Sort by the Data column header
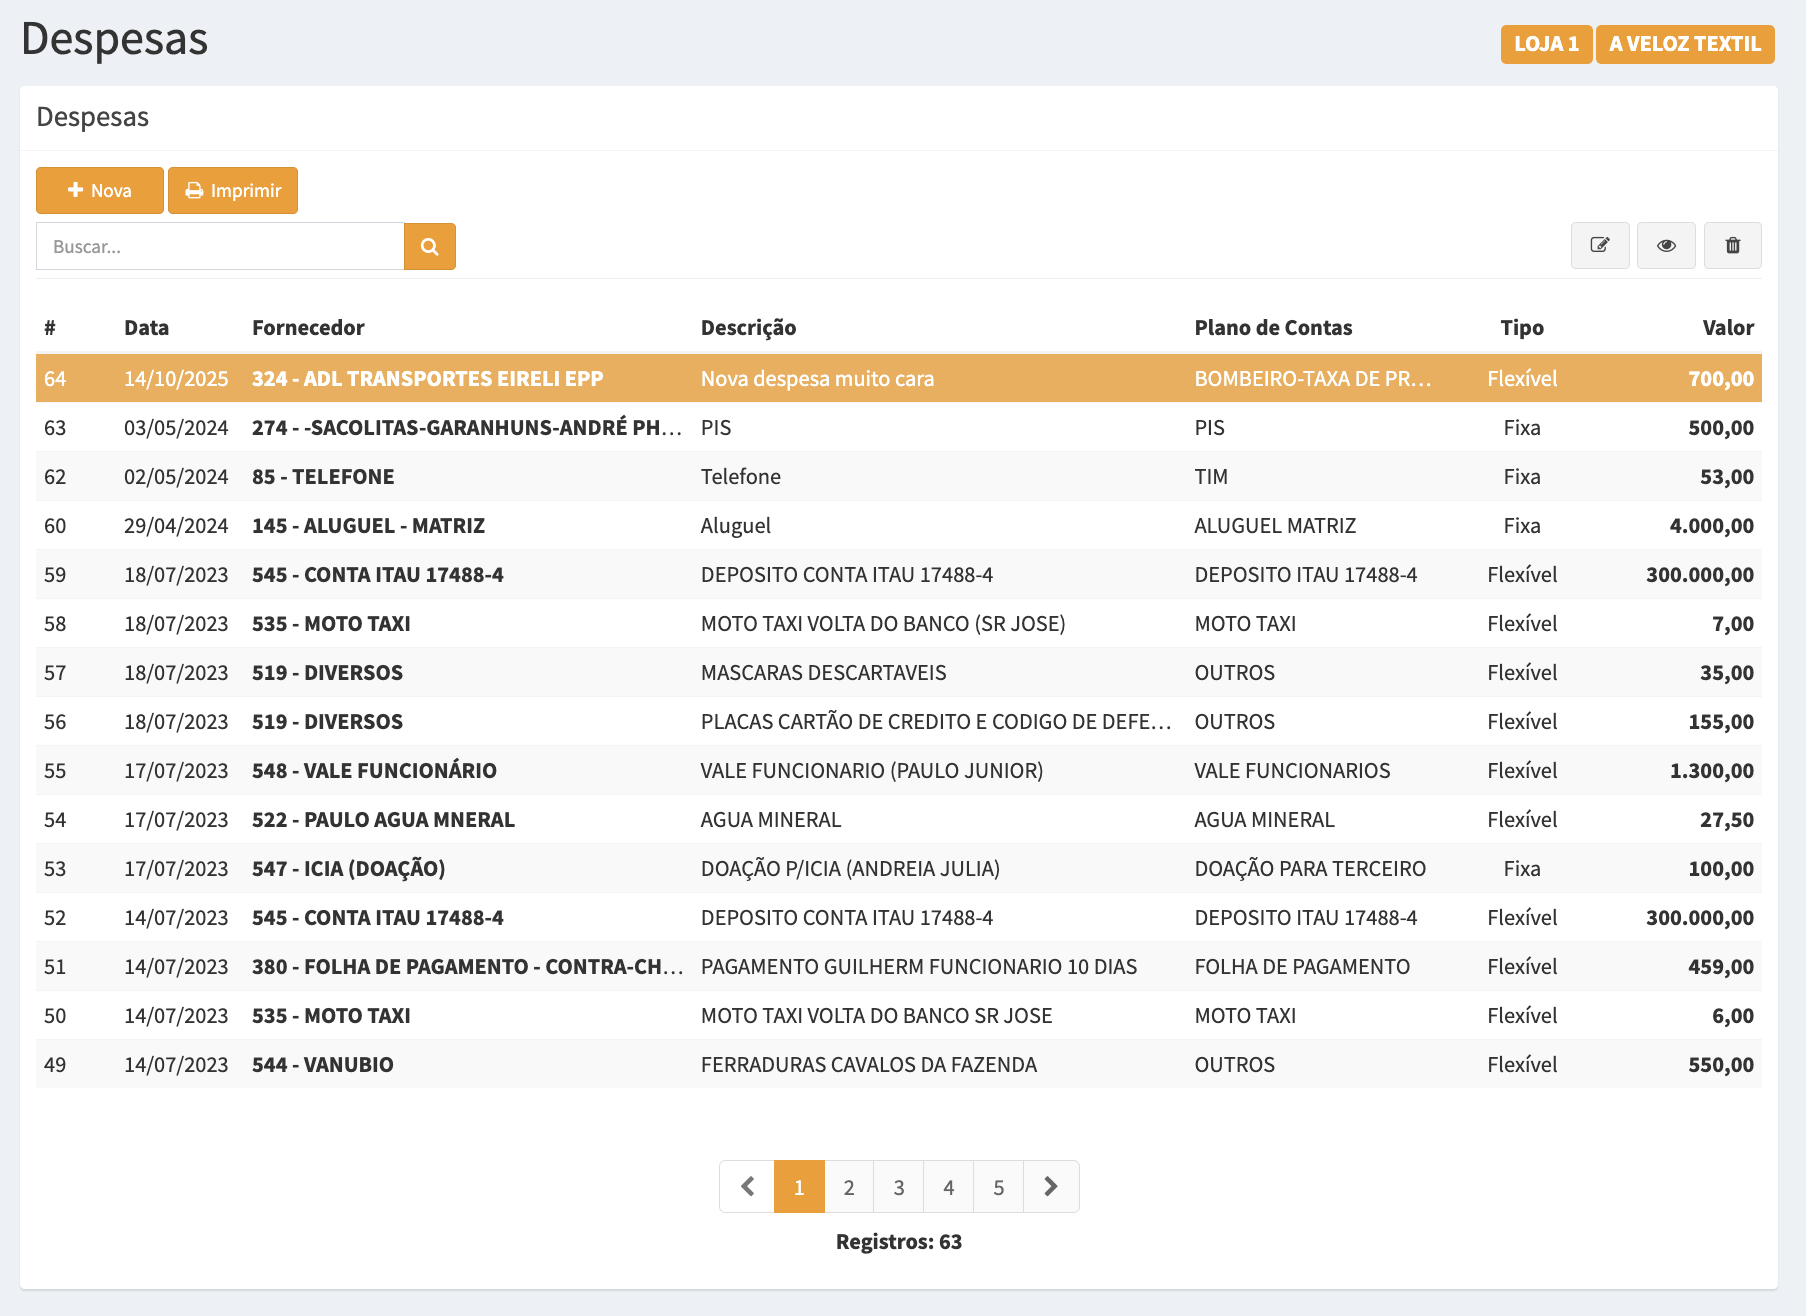 click(x=146, y=328)
